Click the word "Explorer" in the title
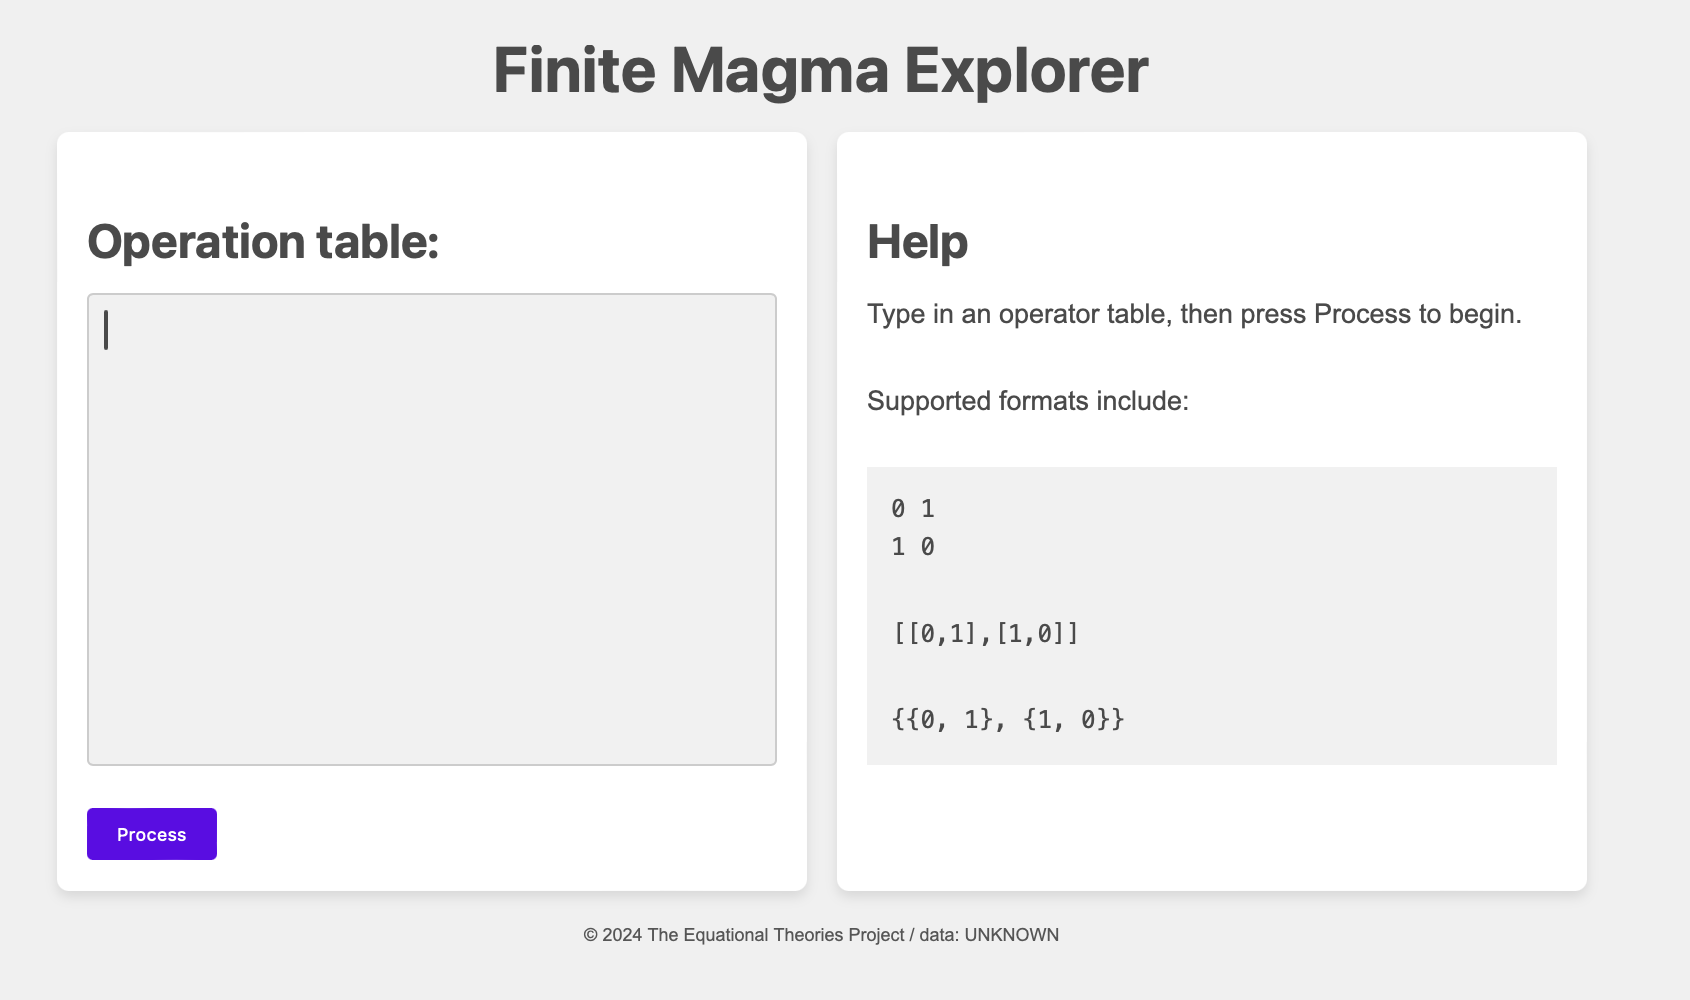The height and width of the screenshot is (1000, 1690). pyautogui.click(x=1026, y=70)
